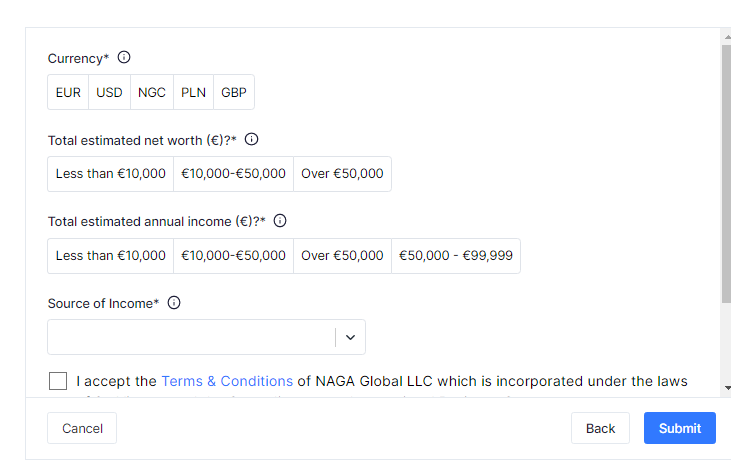Click info icon beside Total estimated annual income
Screen dimensions: 731x463
pos(280,221)
